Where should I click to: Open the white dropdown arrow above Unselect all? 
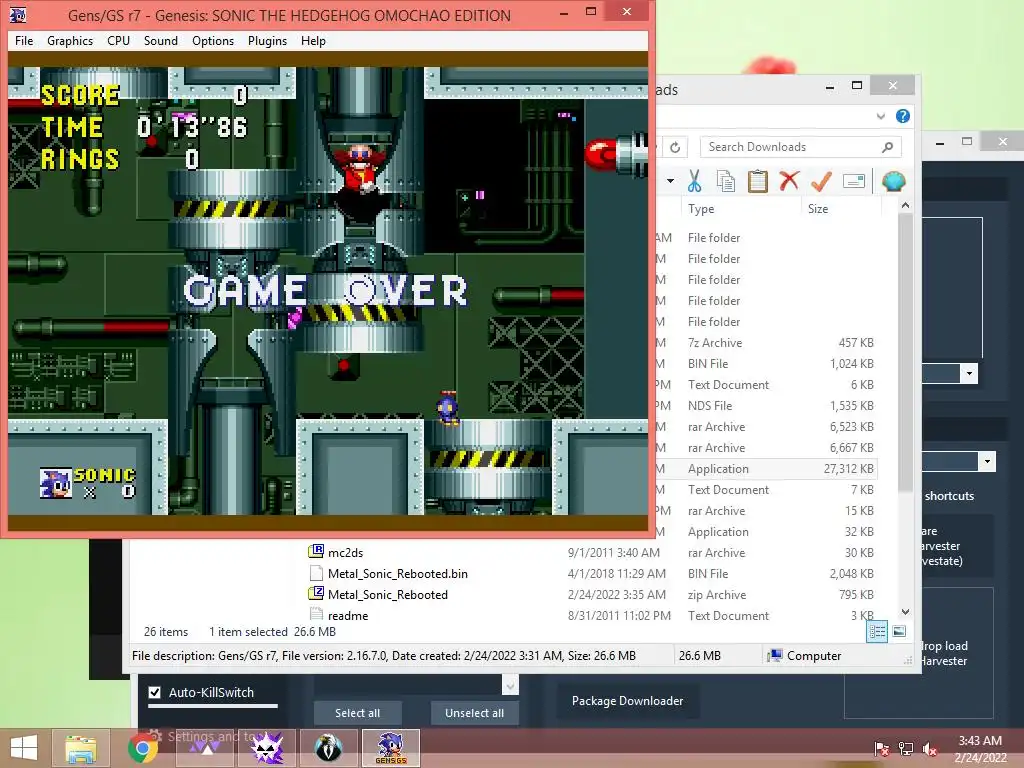point(510,685)
